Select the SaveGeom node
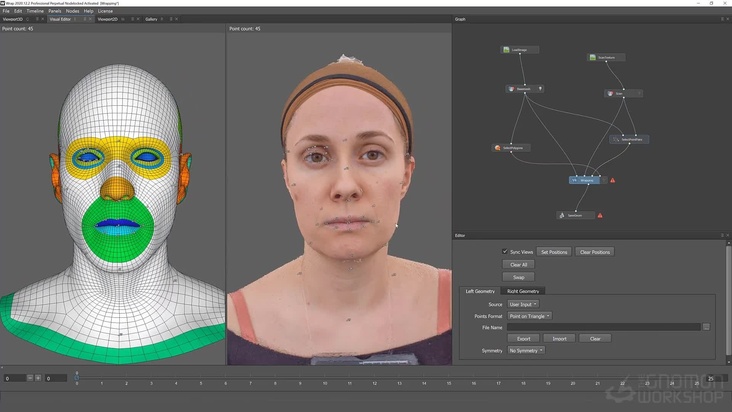 575,215
